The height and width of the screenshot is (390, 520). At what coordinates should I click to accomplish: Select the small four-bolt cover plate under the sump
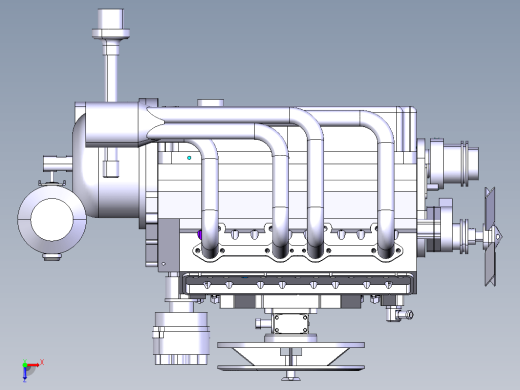[290, 324]
